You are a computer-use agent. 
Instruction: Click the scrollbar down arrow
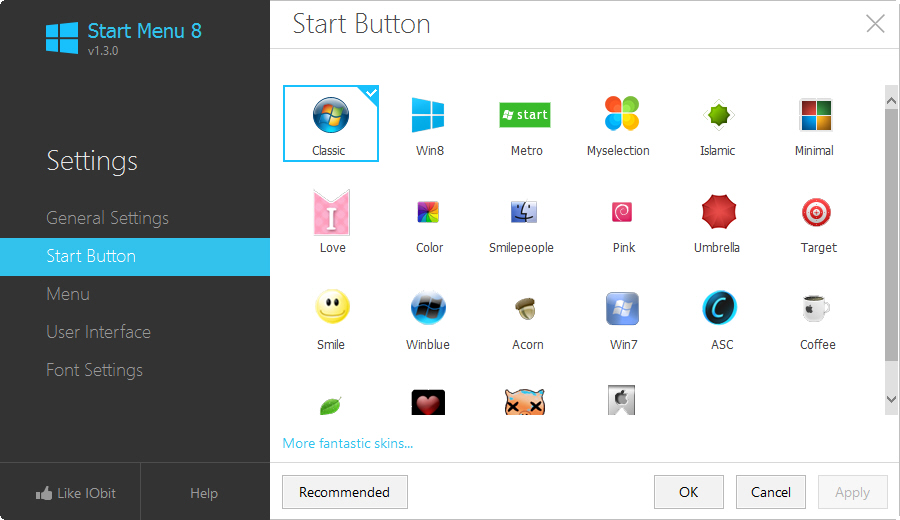coord(891,399)
